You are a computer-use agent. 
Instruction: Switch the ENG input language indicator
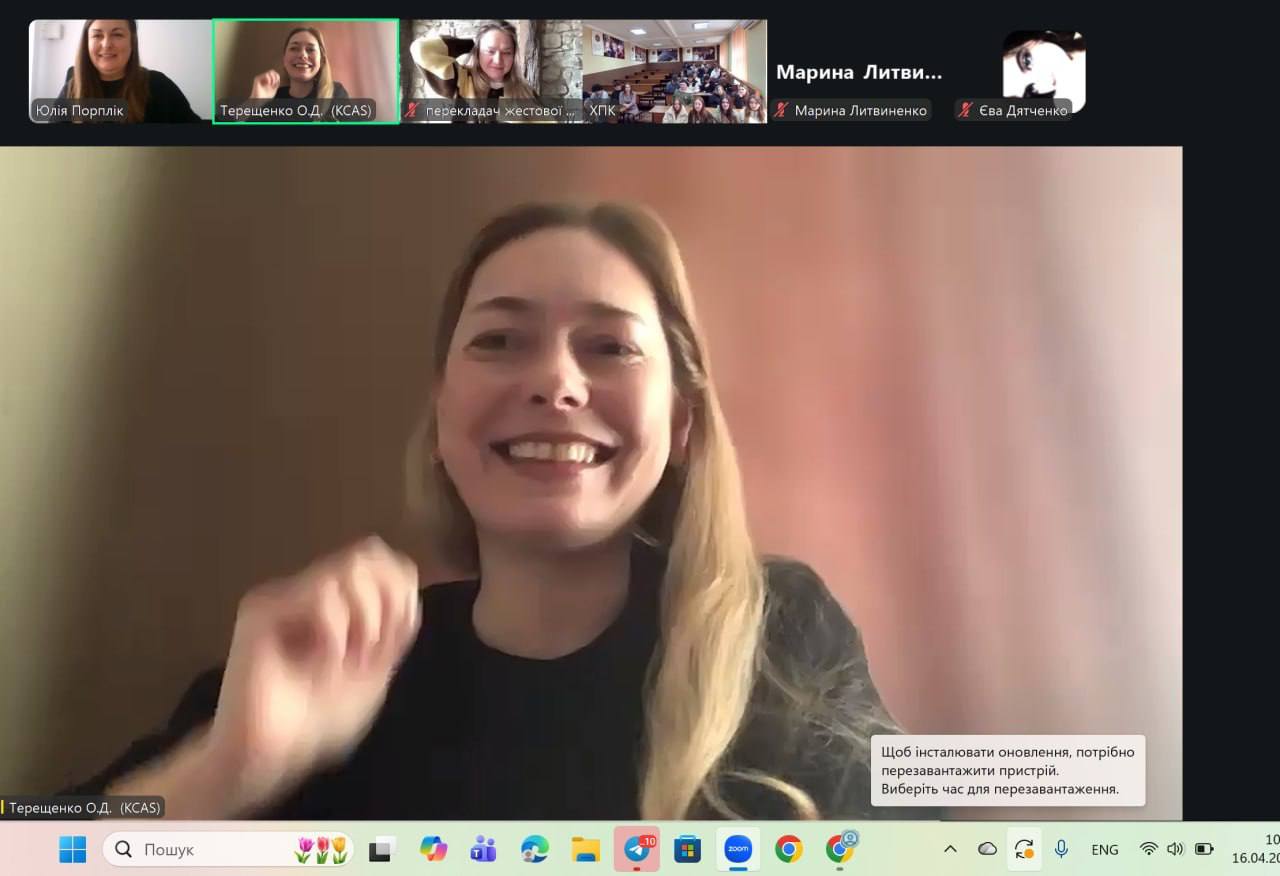click(x=1105, y=849)
